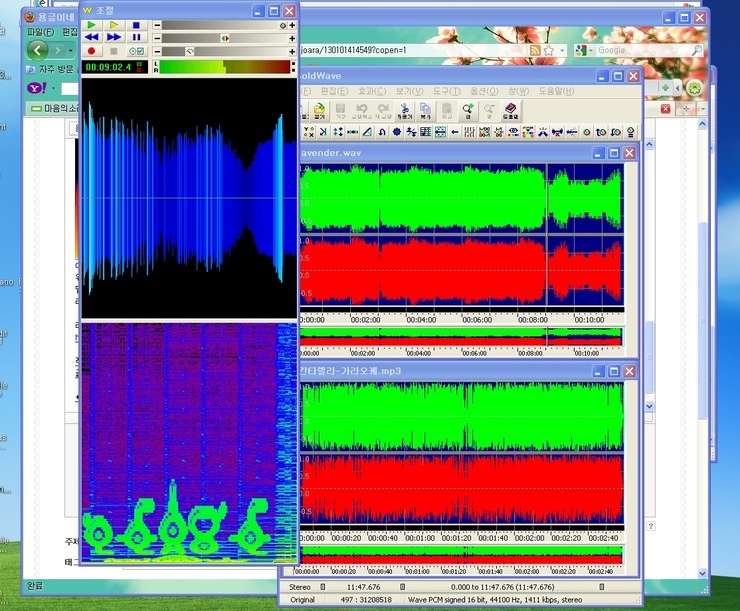The height and width of the screenshot is (611, 740).
Task: Open the 효과(C) effects menu
Action: pos(371,91)
